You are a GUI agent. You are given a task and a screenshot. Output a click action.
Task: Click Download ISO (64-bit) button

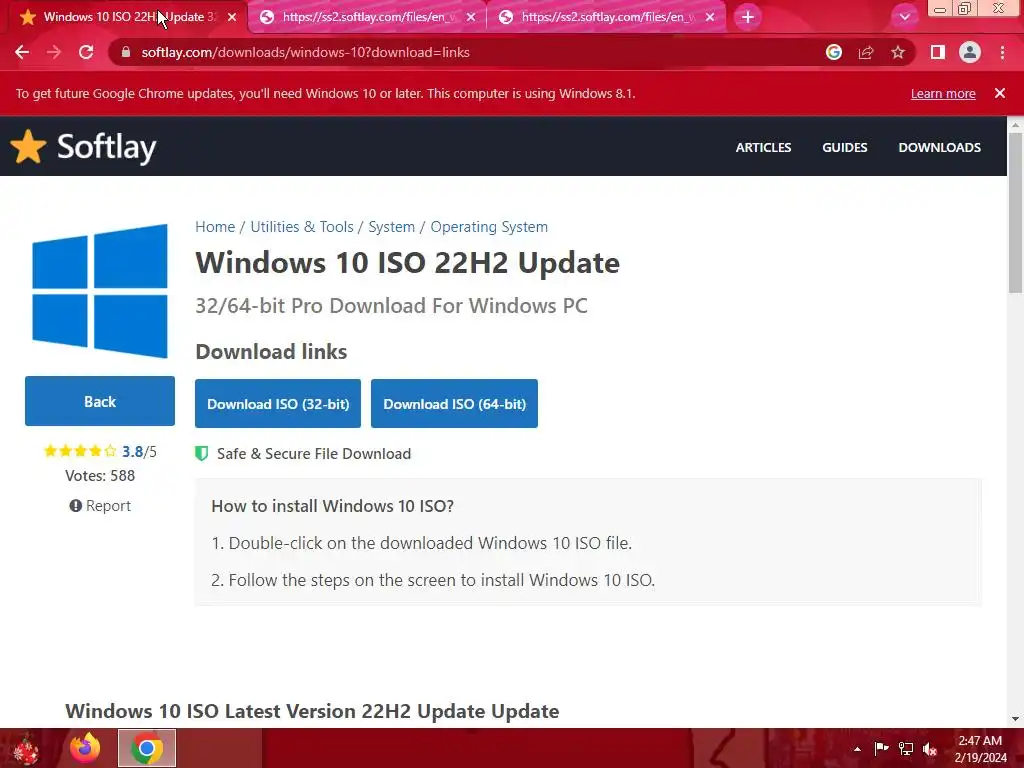454,404
